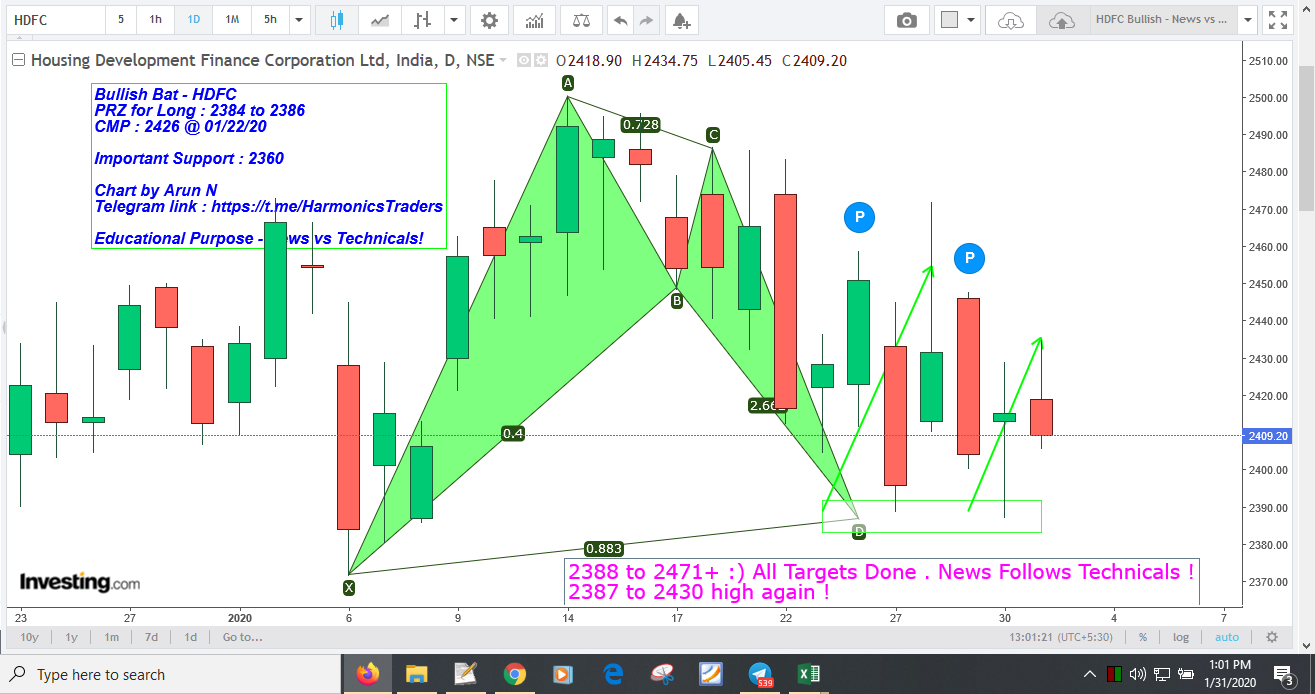Viewport: 1315px width, 694px height.
Task: Toggle logarithmic scale with log button
Action: coord(1180,637)
